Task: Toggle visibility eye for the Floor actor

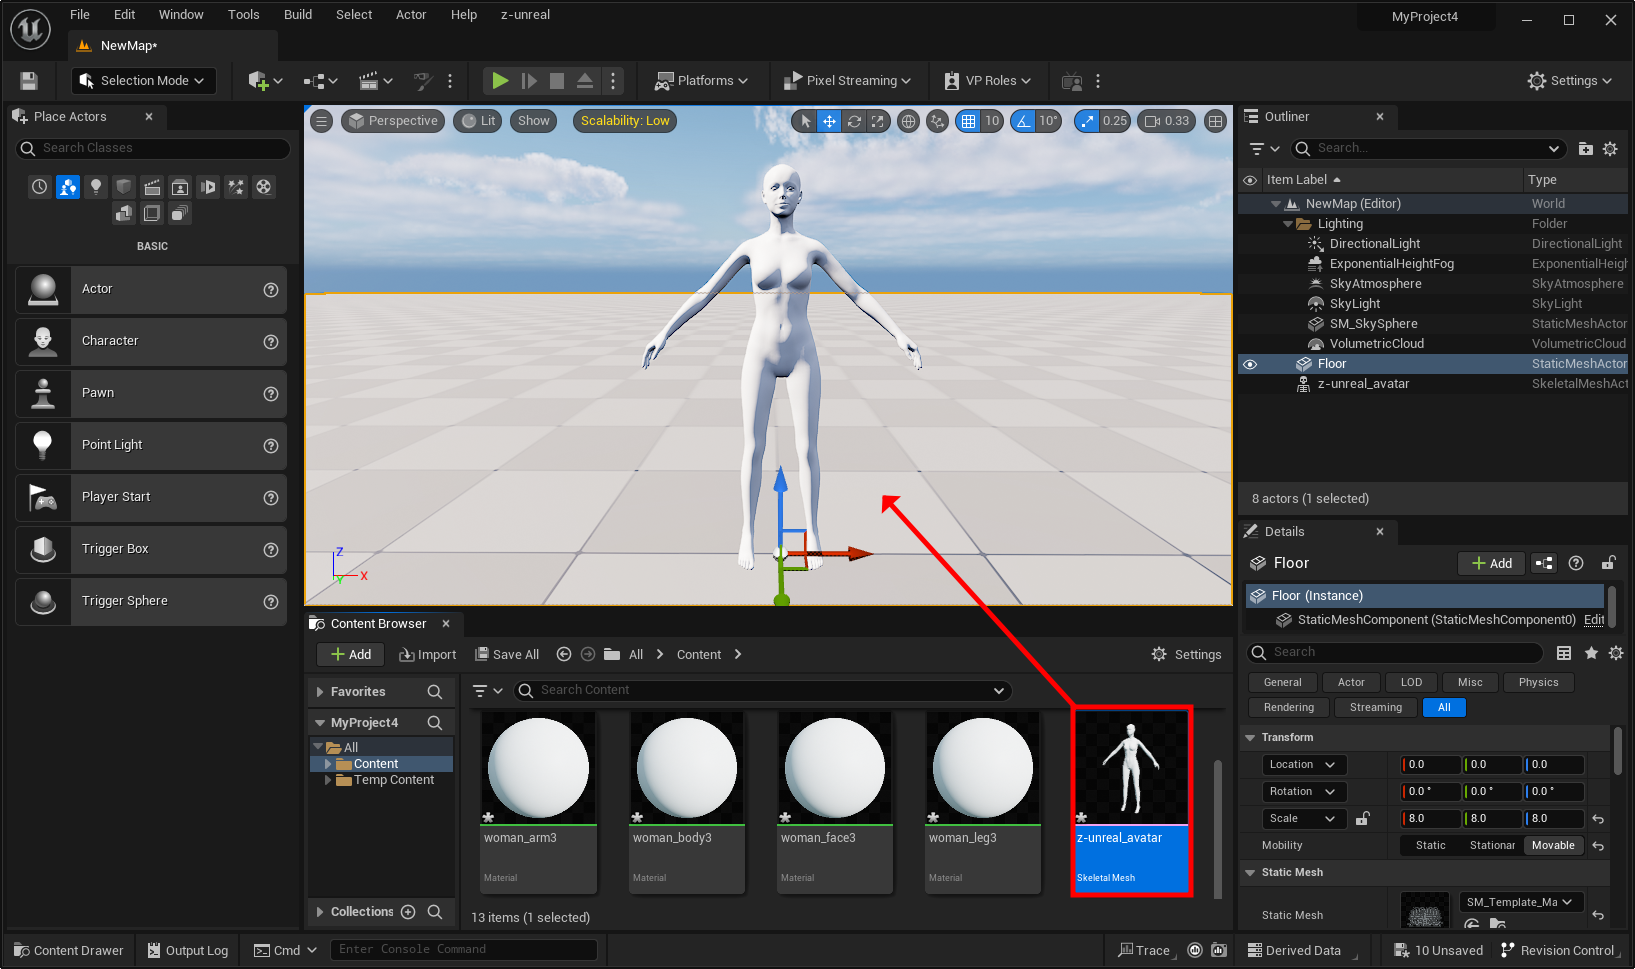Action: (x=1250, y=364)
